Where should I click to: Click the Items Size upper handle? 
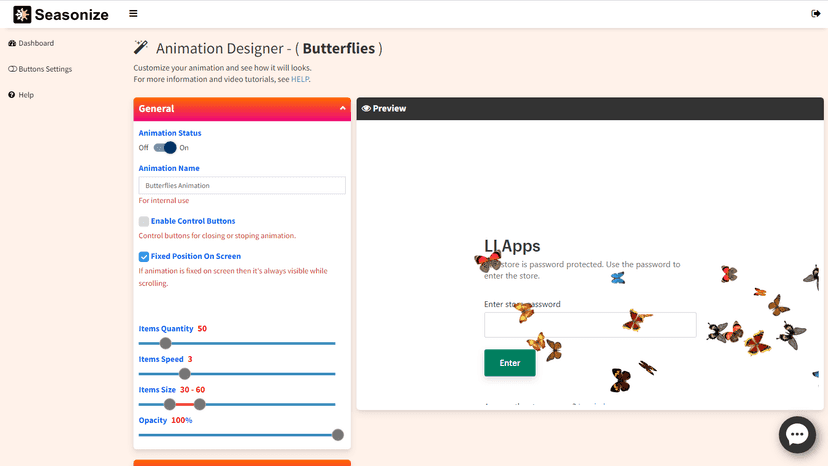(x=199, y=405)
